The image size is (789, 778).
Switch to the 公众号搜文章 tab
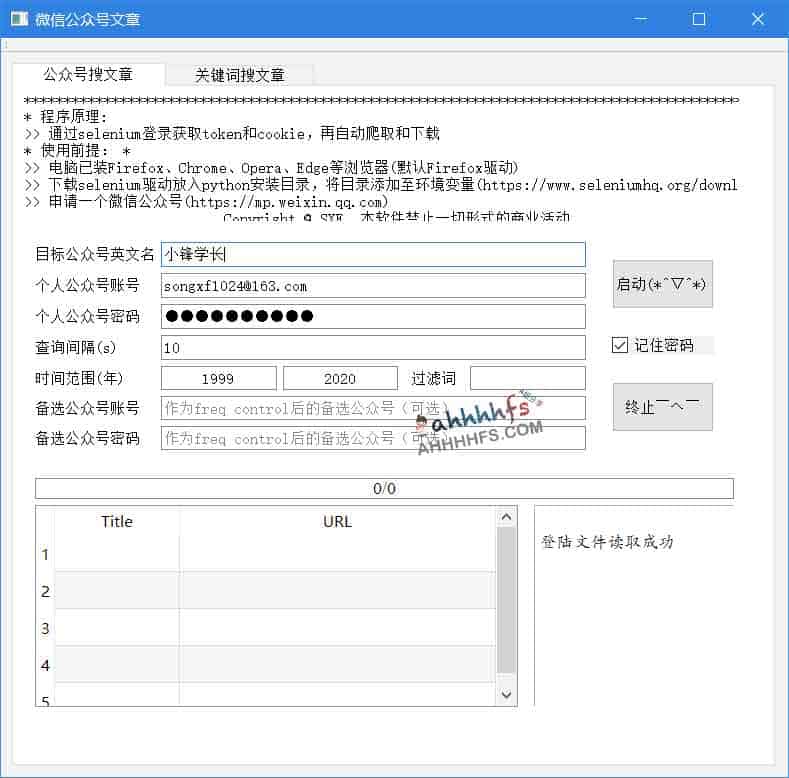point(88,75)
